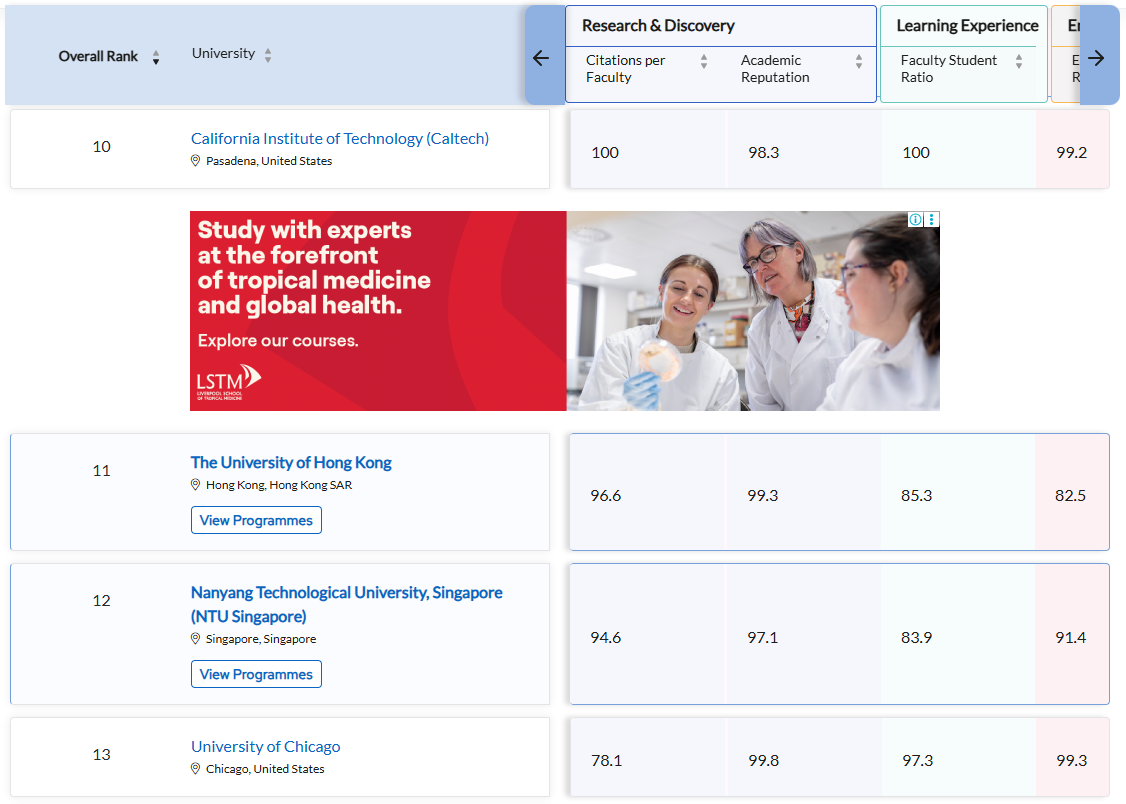1126x804 pixels.
Task: Select the Research & Discovery column group
Action: [658, 26]
